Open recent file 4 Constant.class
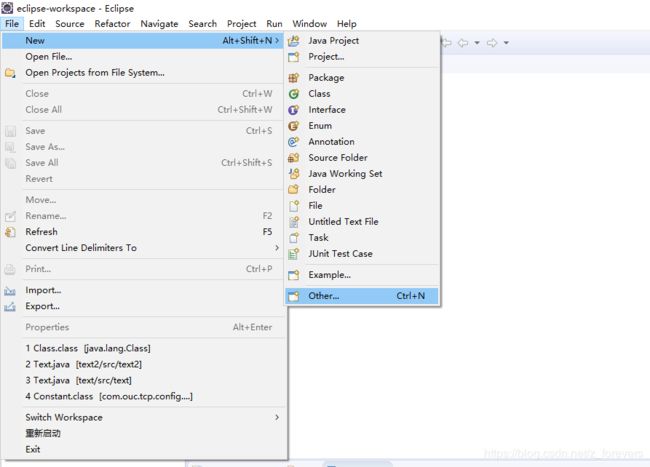The width and height of the screenshot is (650, 467). tap(143, 396)
